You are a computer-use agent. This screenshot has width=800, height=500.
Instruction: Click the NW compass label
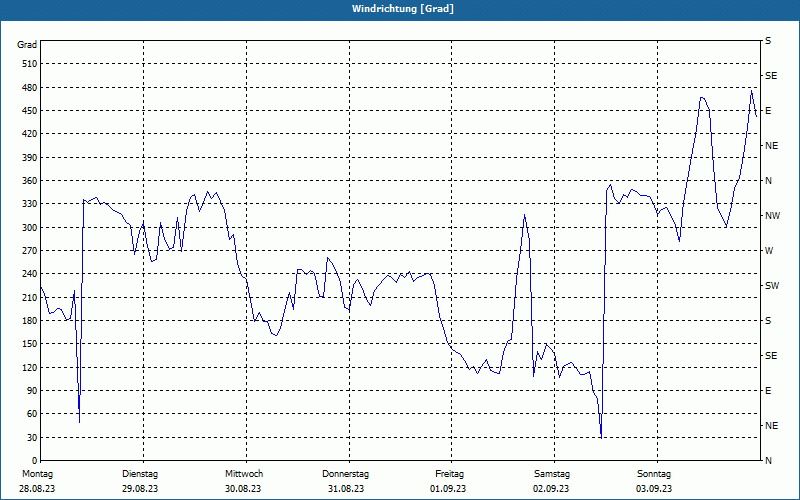(772, 216)
